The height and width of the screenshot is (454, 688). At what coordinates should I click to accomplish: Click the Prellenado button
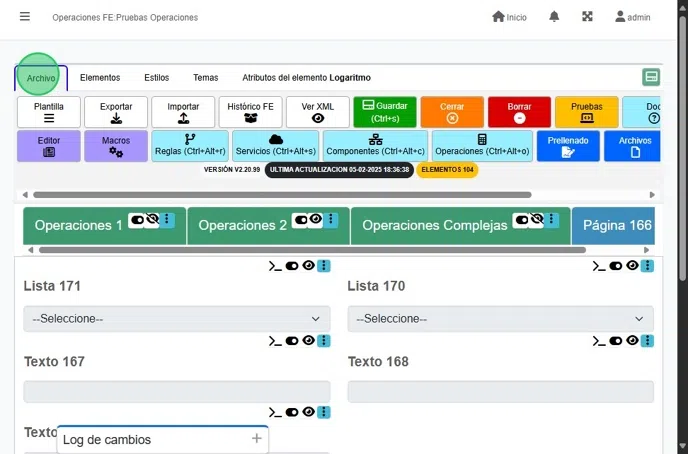pos(568,146)
